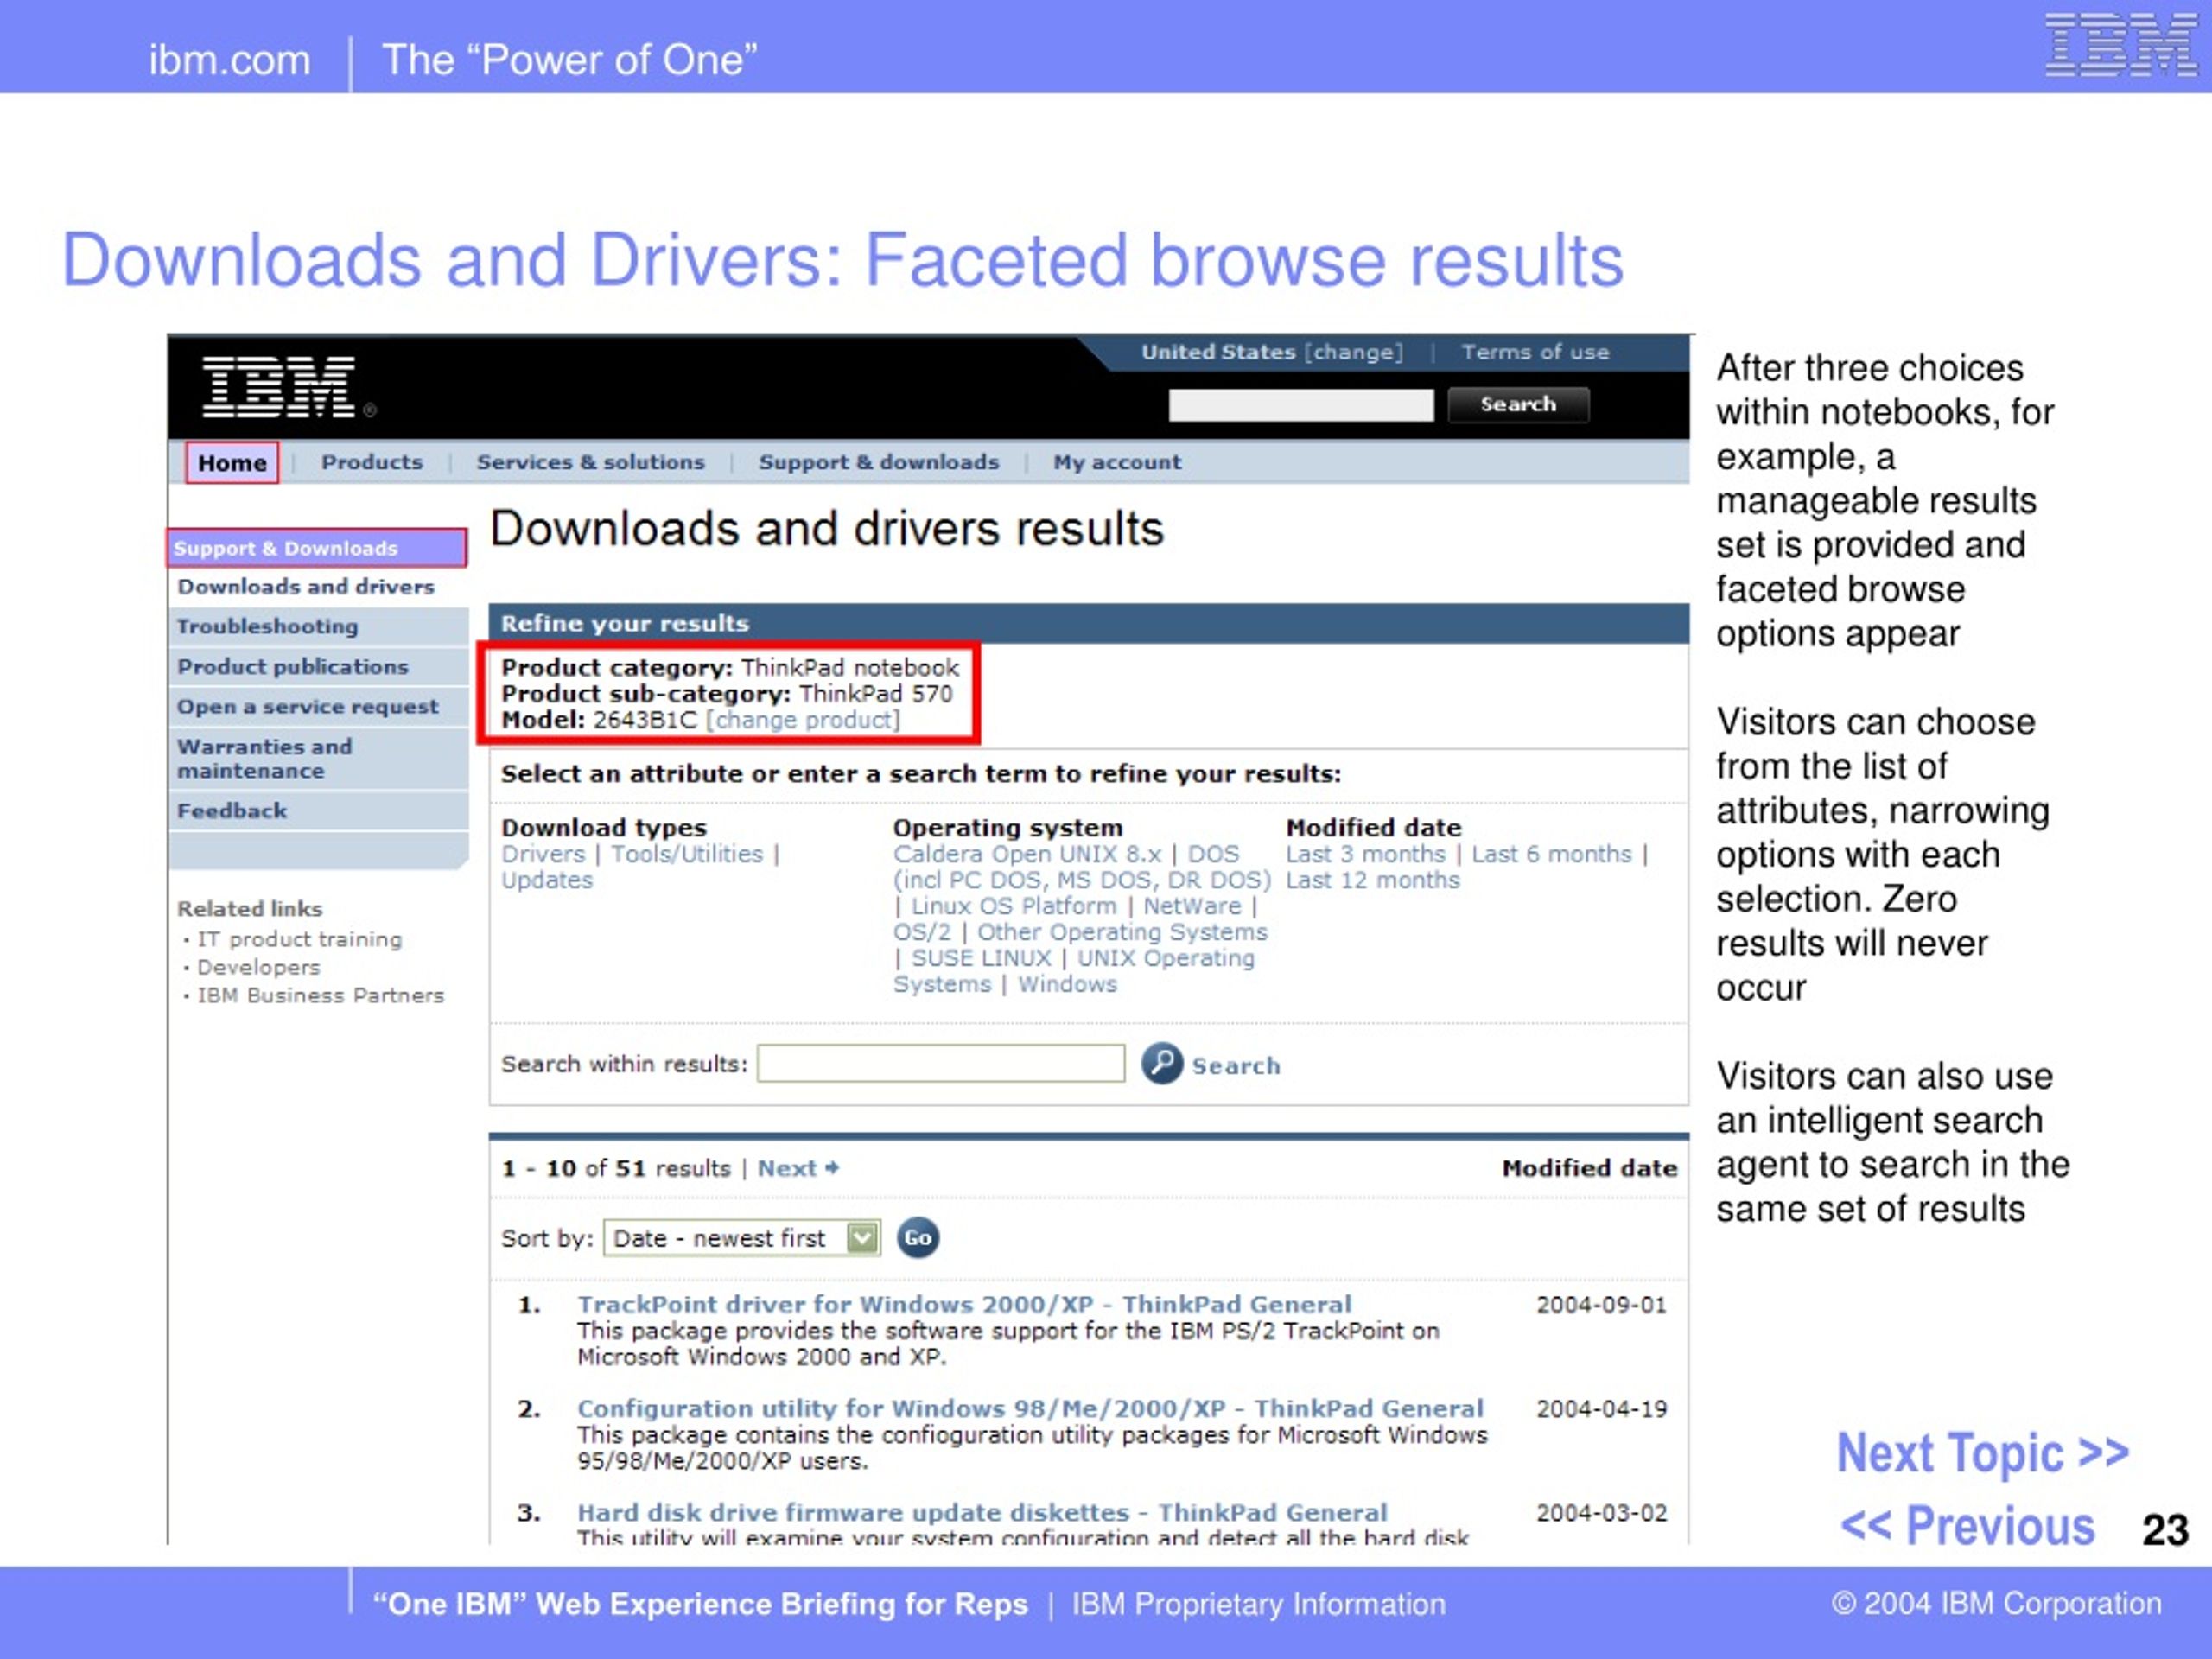The image size is (2212, 1659).
Task: Open the IBM Business Partners link
Action: click(320, 995)
